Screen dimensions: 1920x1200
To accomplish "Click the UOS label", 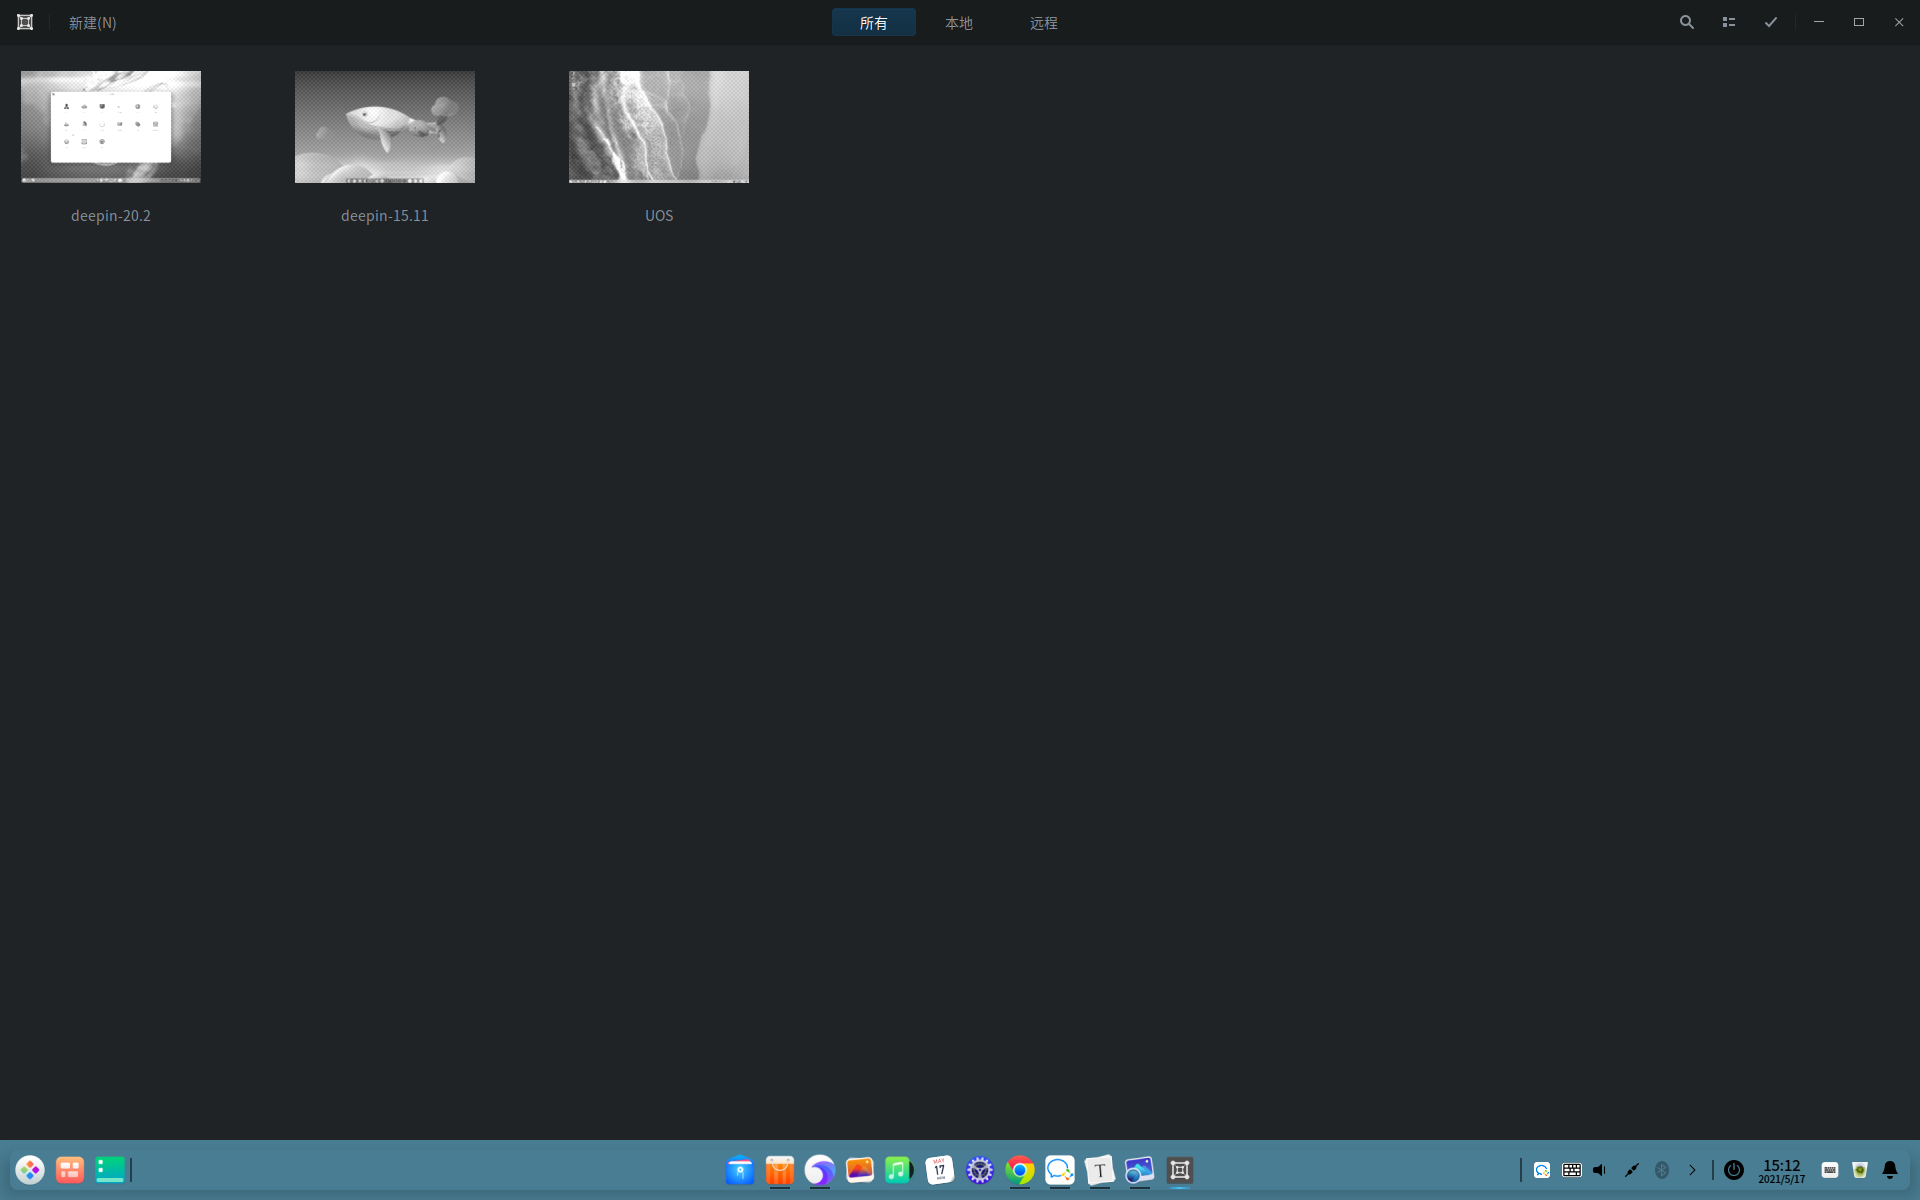I will point(659,215).
